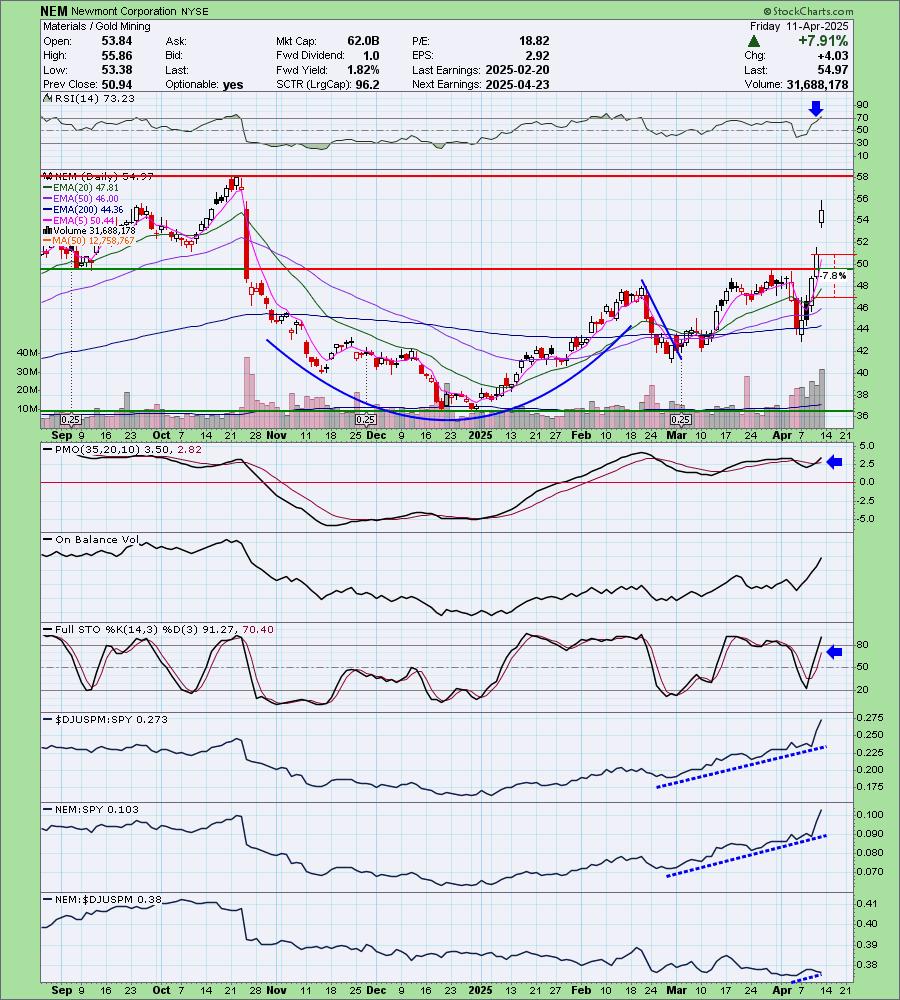Click the Mkt Cap value 62.0B
This screenshot has width=900, height=1000.
pyautogui.click(x=363, y=41)
